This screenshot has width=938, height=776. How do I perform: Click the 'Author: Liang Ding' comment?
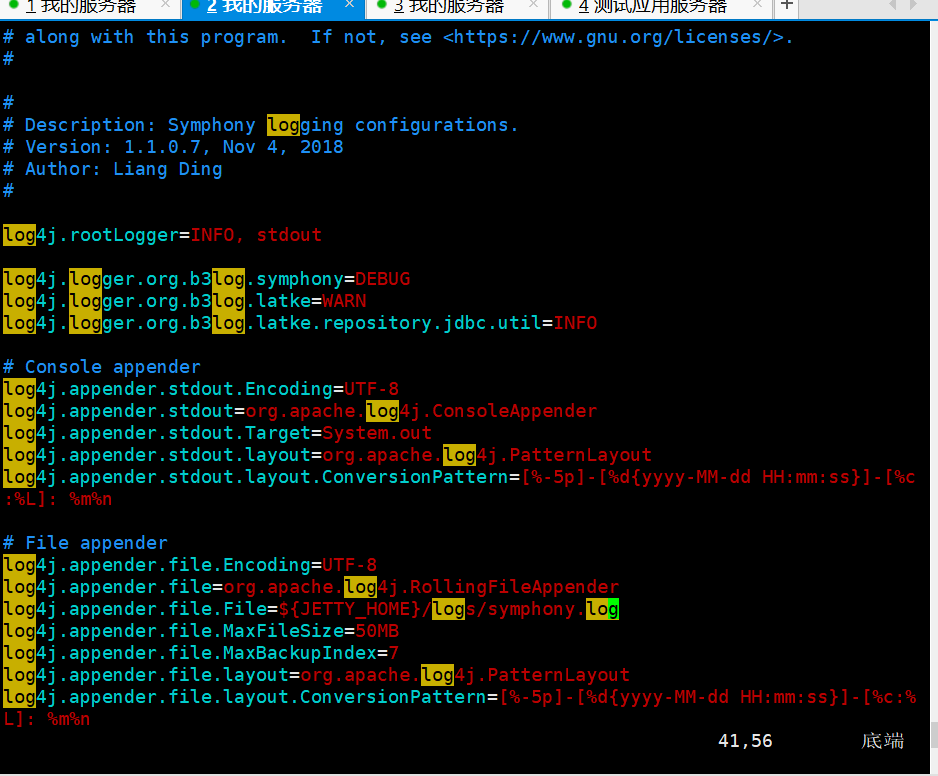pyautogui.click(x=112, y=169)
